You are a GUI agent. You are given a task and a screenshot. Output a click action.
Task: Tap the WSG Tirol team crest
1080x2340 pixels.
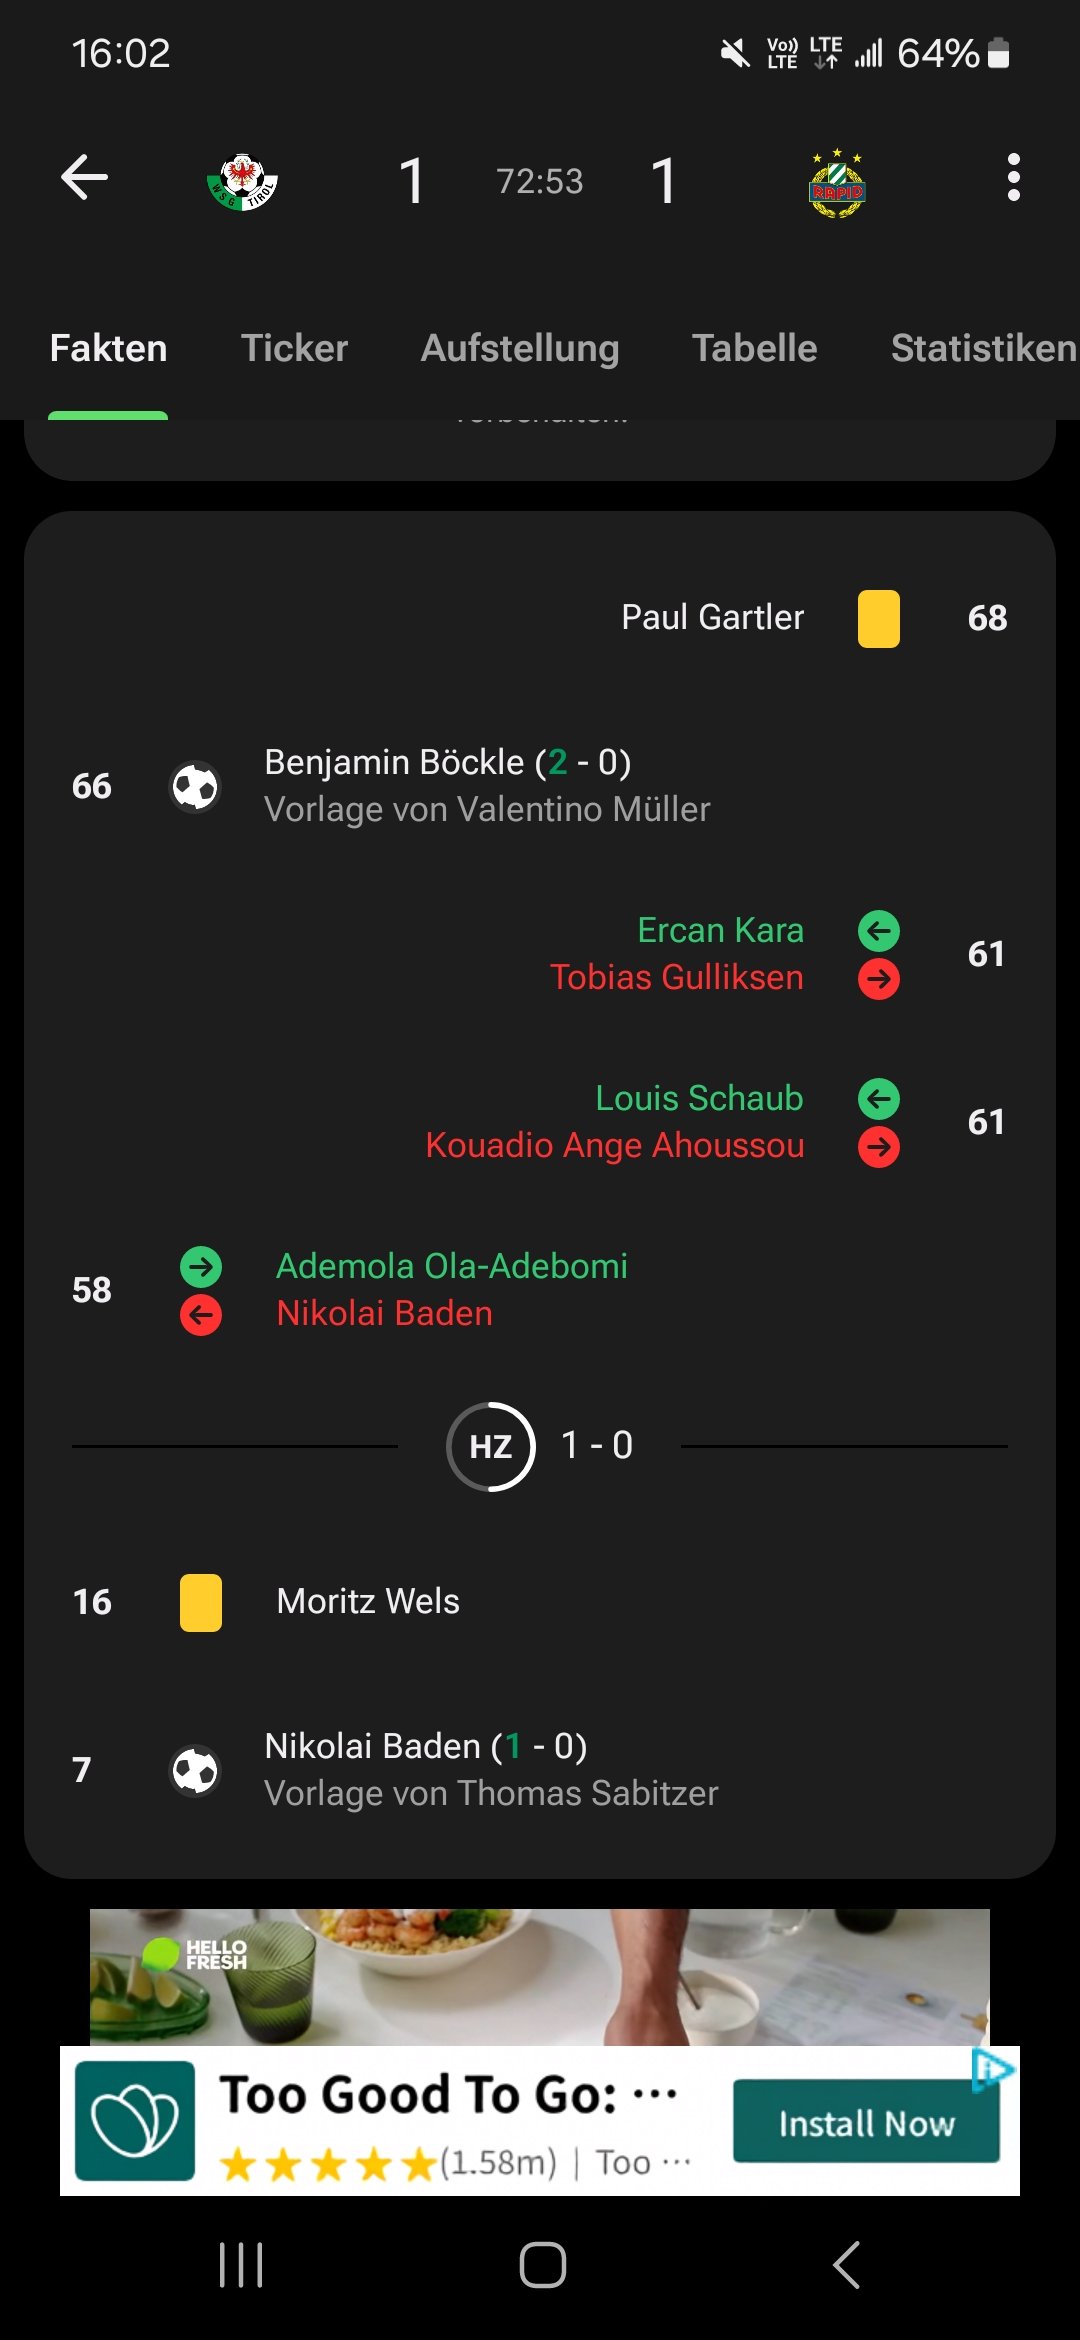pyautogui.click(x=243, y=182)
